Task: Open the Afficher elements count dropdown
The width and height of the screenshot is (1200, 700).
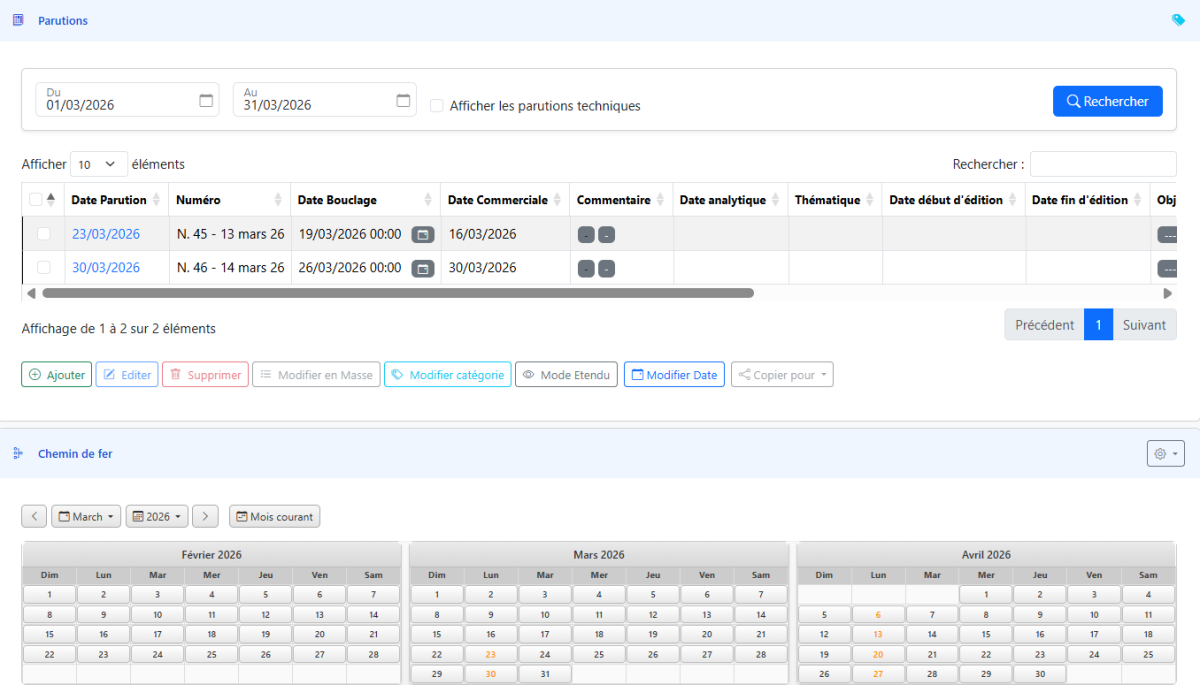Action: (x=98, y=164)
